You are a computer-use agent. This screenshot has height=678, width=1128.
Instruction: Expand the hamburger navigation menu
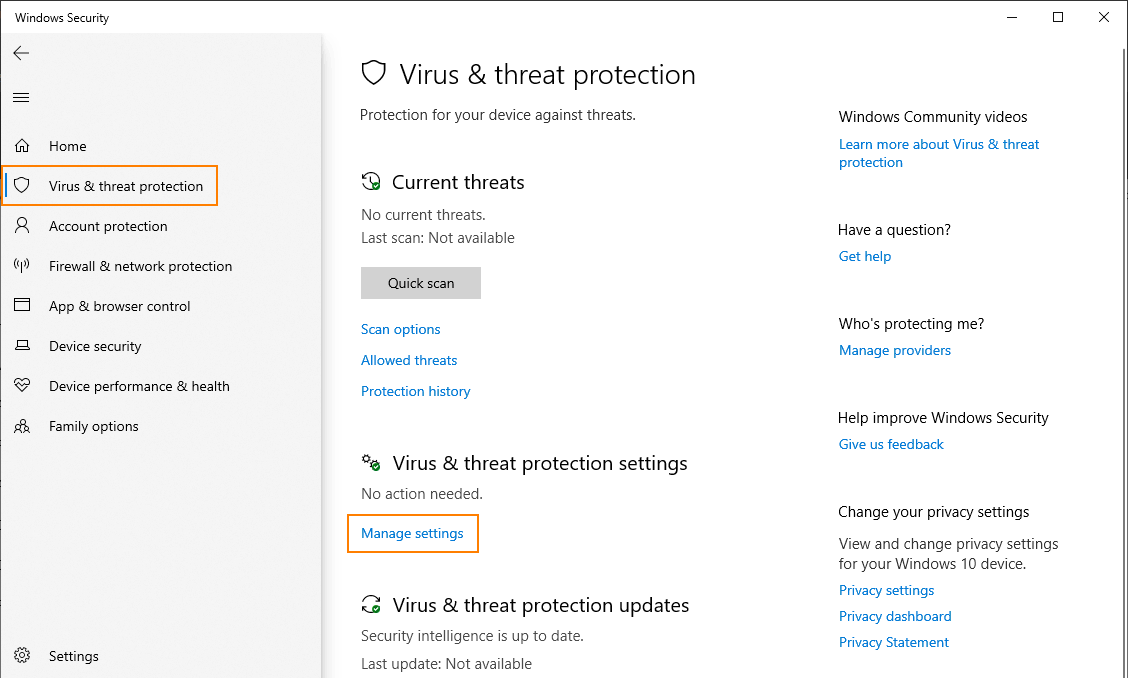click(x=21, y=97)
